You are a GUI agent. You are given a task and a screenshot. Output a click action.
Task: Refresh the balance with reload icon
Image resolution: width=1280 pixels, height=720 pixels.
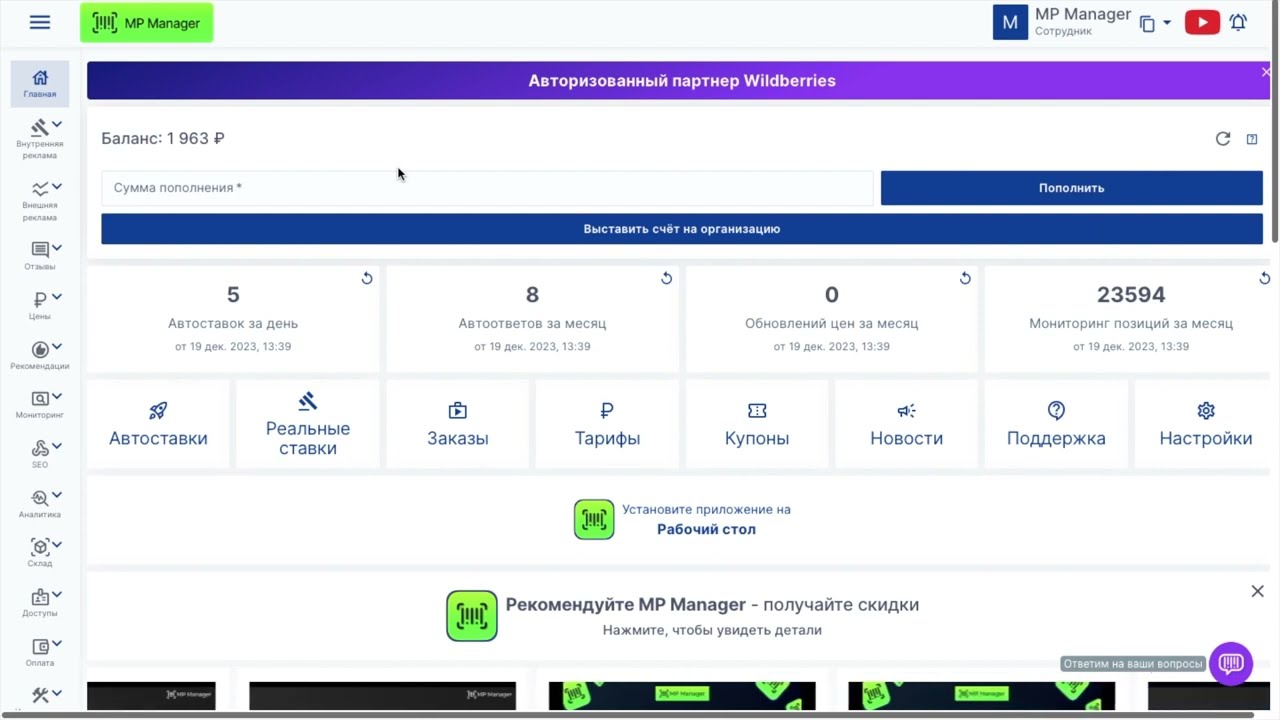tap(1222, 139)
